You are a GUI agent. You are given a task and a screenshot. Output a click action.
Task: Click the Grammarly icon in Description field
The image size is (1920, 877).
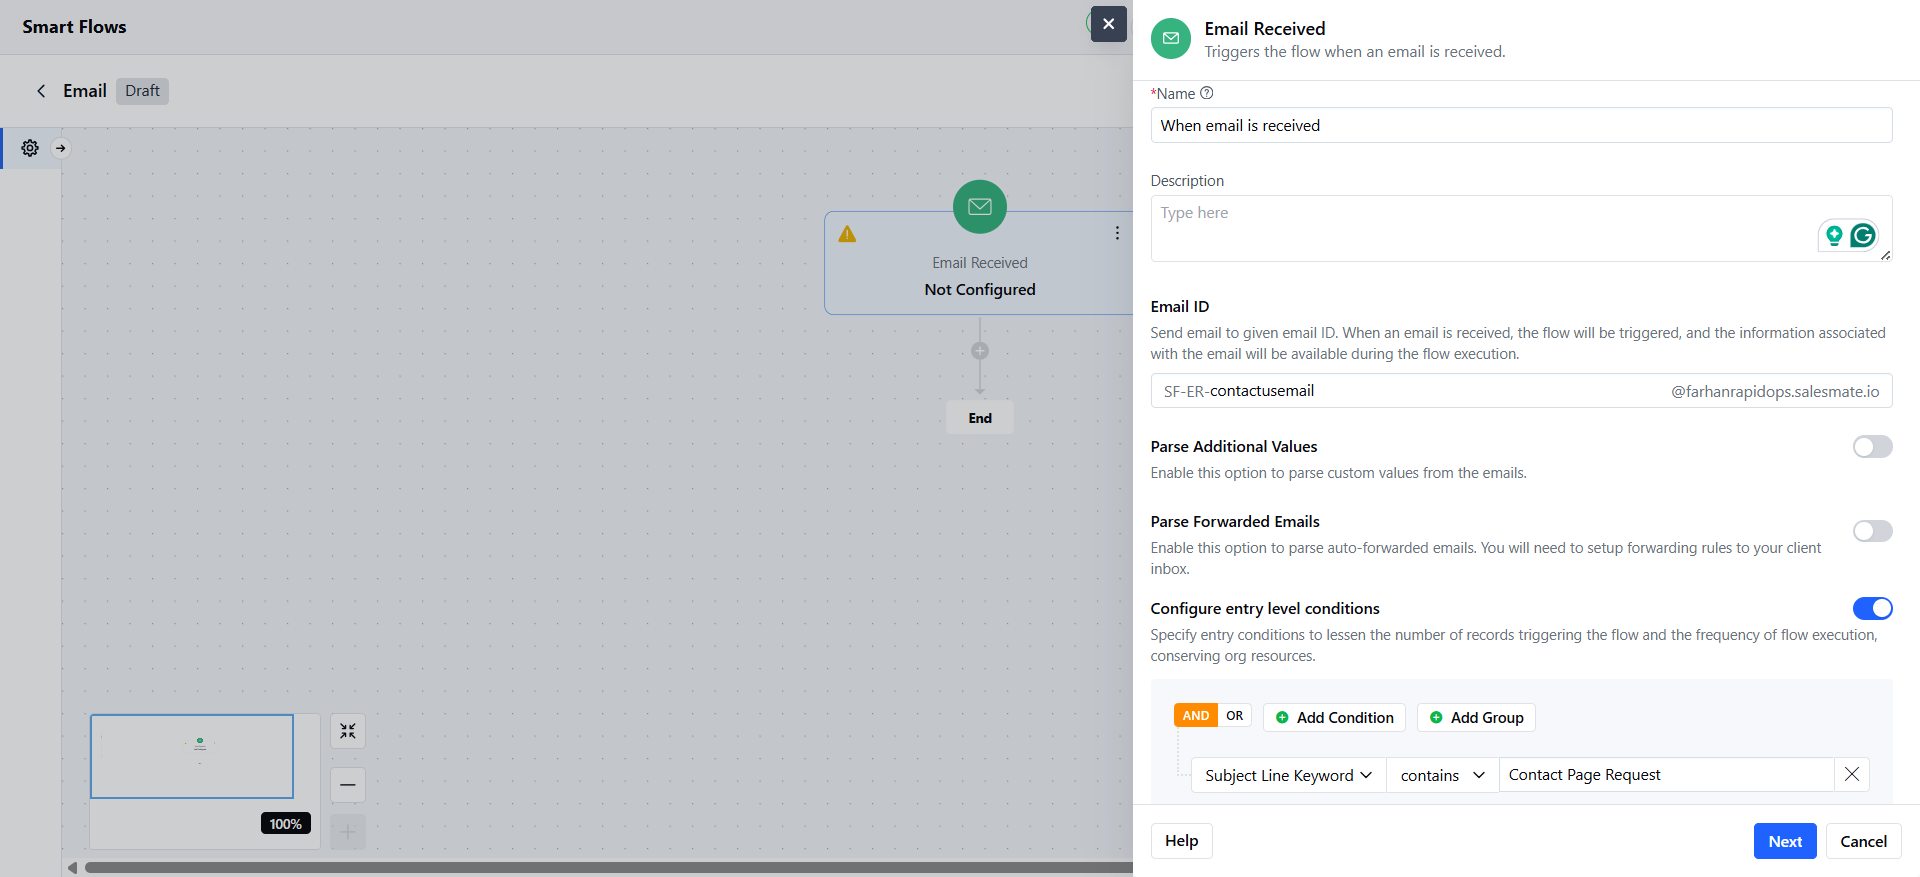click(x=1863, y=235)
